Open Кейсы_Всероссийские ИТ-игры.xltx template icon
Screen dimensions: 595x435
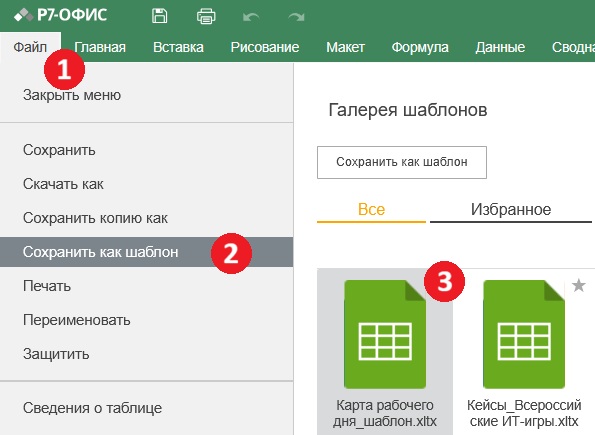coord(524,334)
